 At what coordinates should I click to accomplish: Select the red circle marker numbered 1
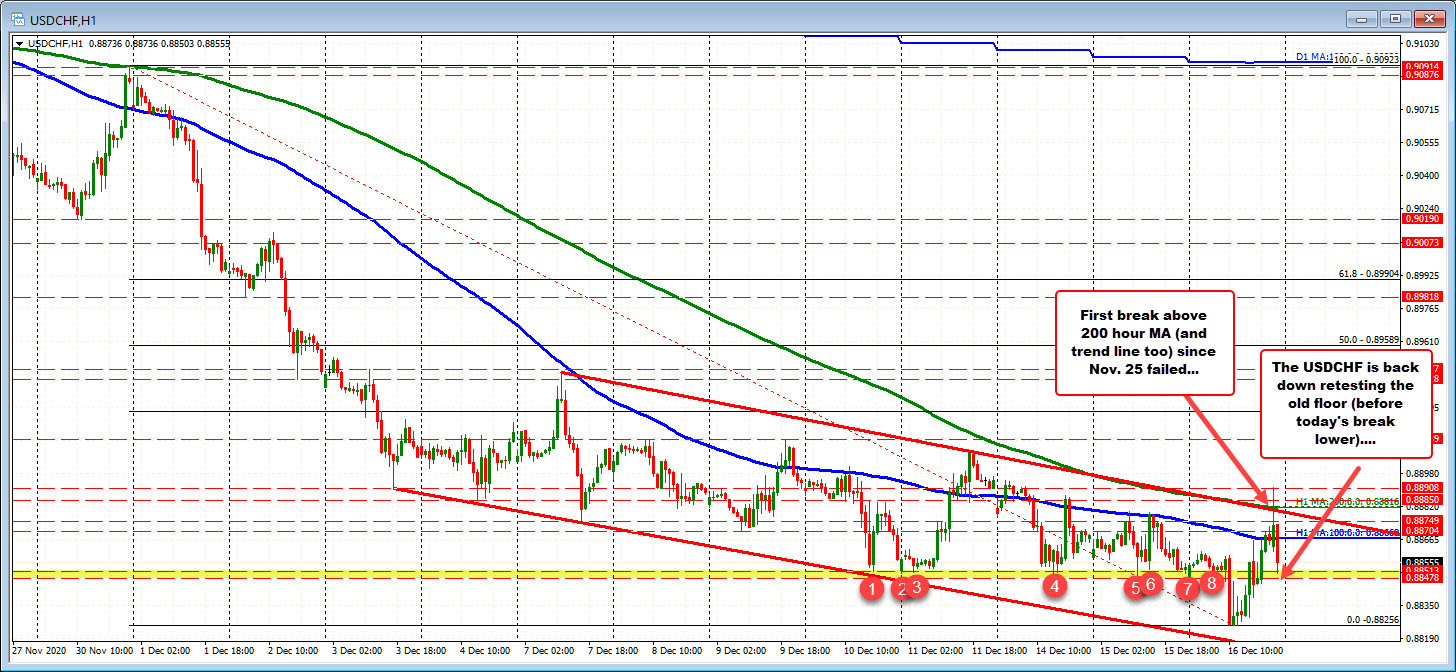(874, 590)
